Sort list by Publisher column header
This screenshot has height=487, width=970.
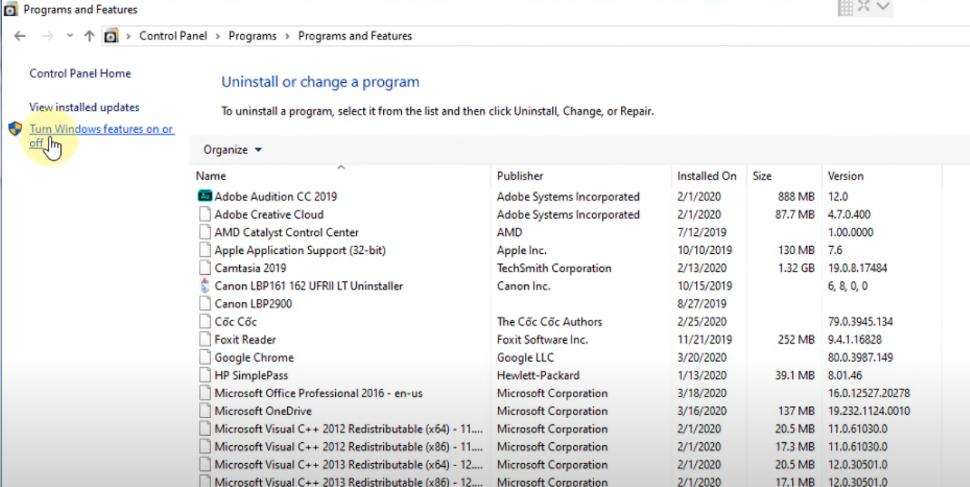[520, 176]
